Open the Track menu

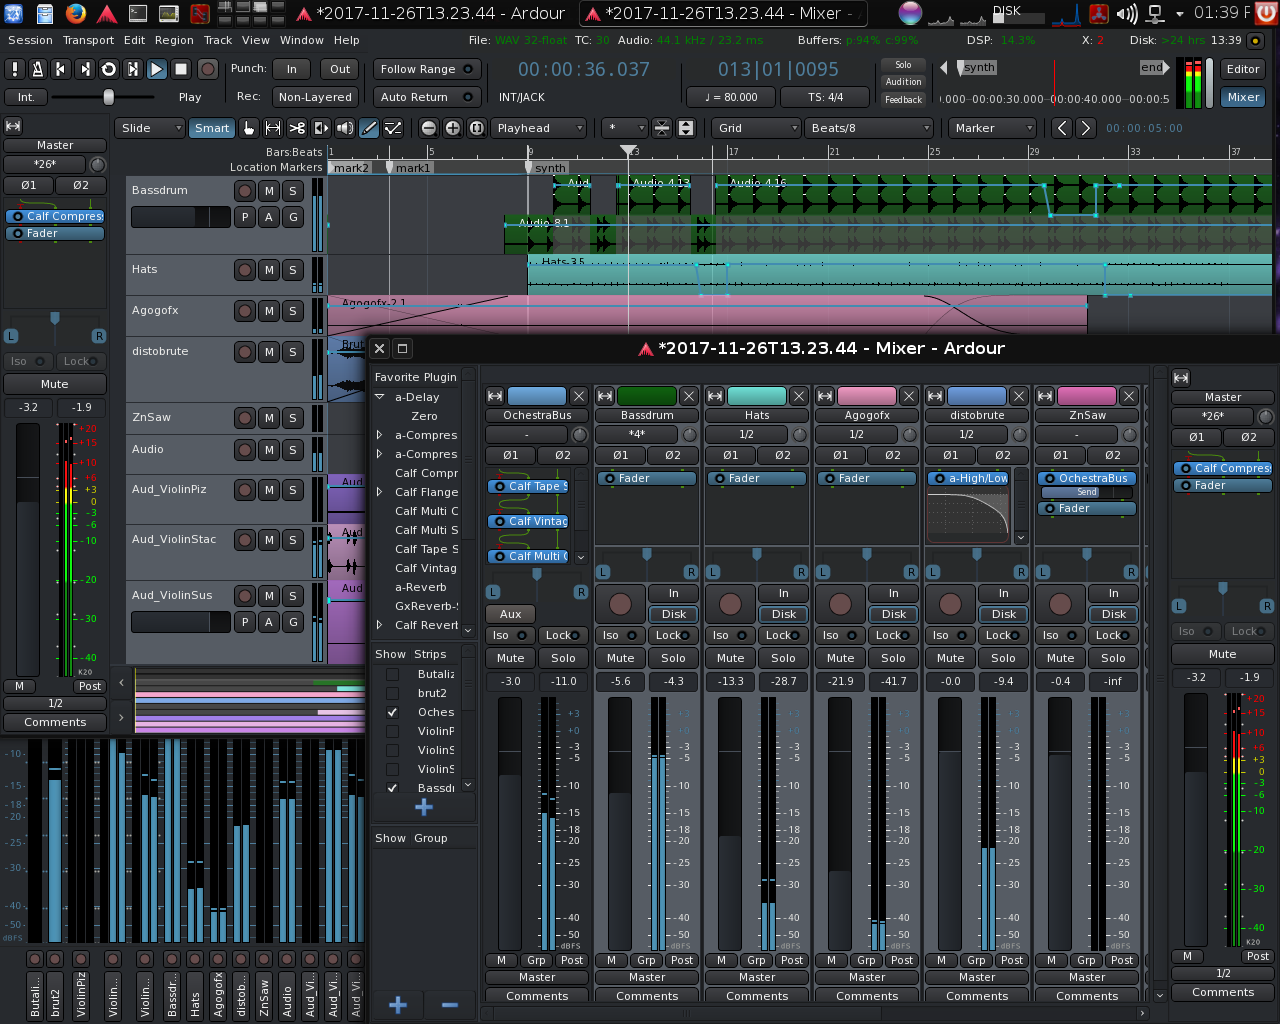click(218, 40)
